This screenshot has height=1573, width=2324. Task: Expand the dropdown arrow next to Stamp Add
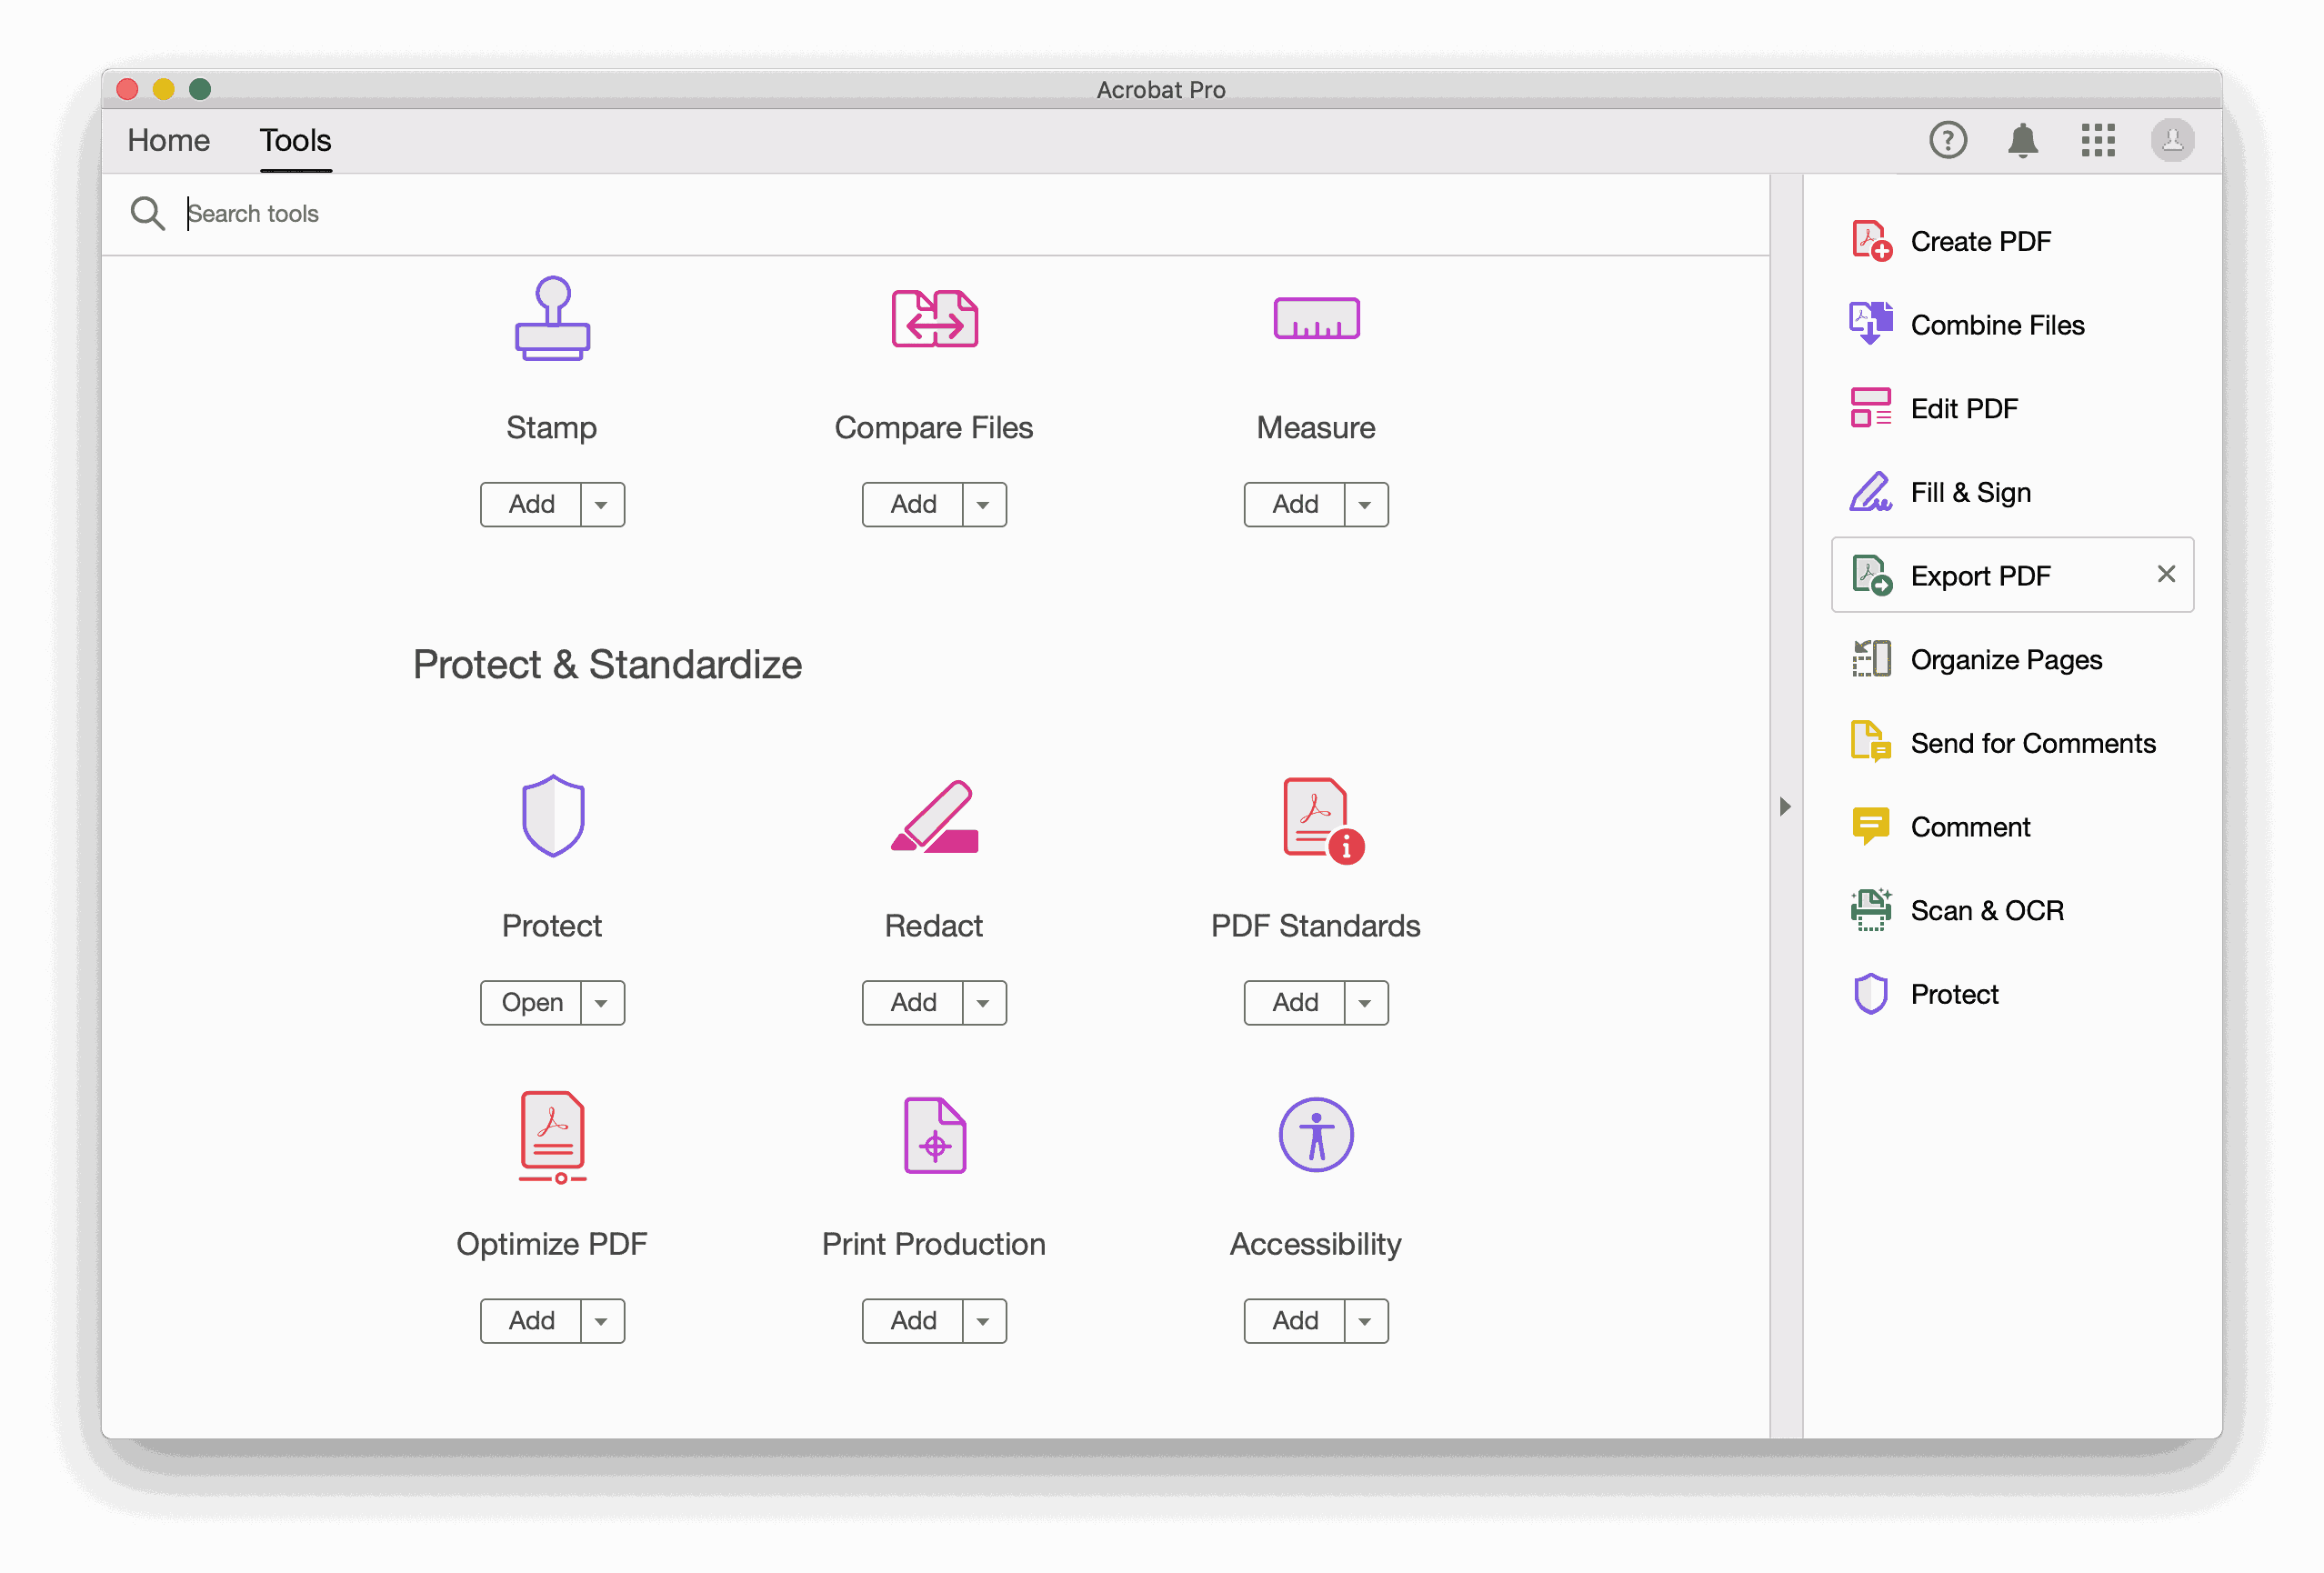click(x=602, y=505)
